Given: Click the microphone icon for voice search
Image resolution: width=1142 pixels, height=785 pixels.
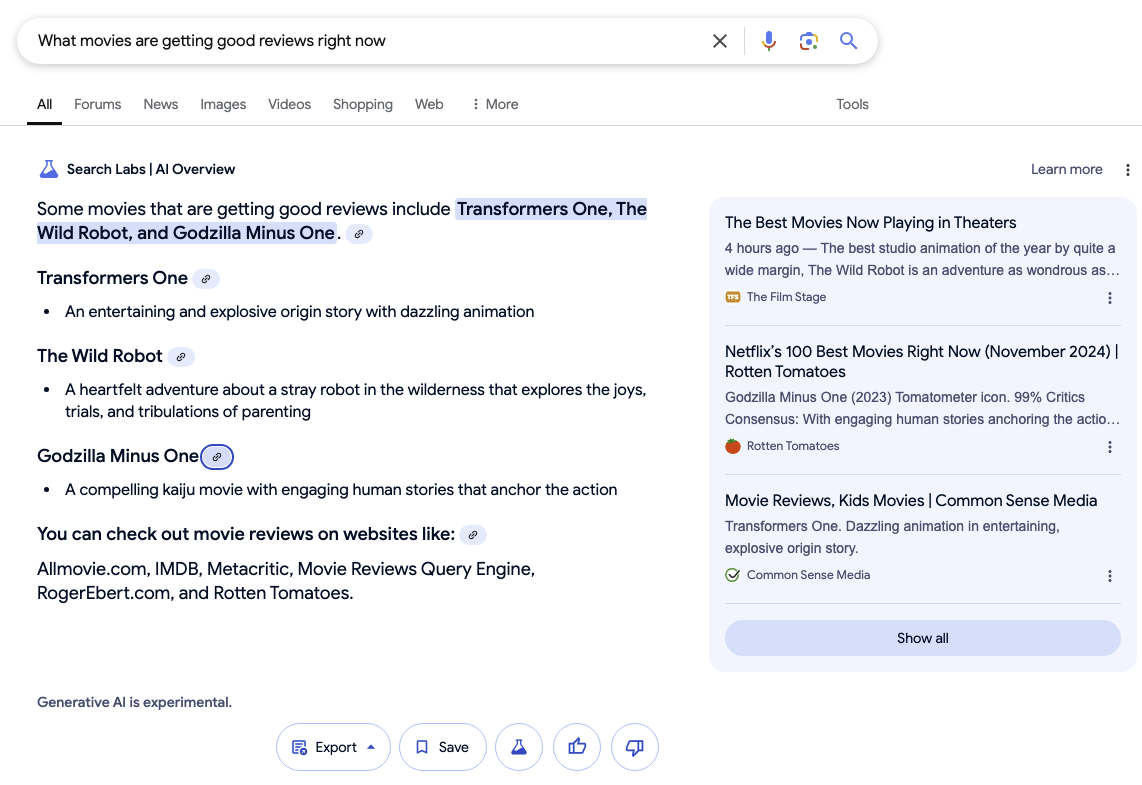Looking at the screenshot, I should (768, 41).
